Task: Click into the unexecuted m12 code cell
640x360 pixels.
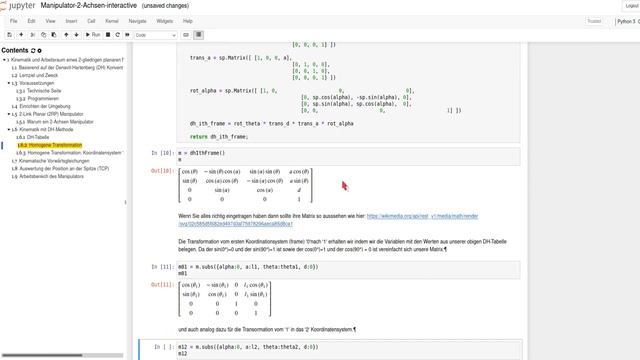Action: (349, 350)
